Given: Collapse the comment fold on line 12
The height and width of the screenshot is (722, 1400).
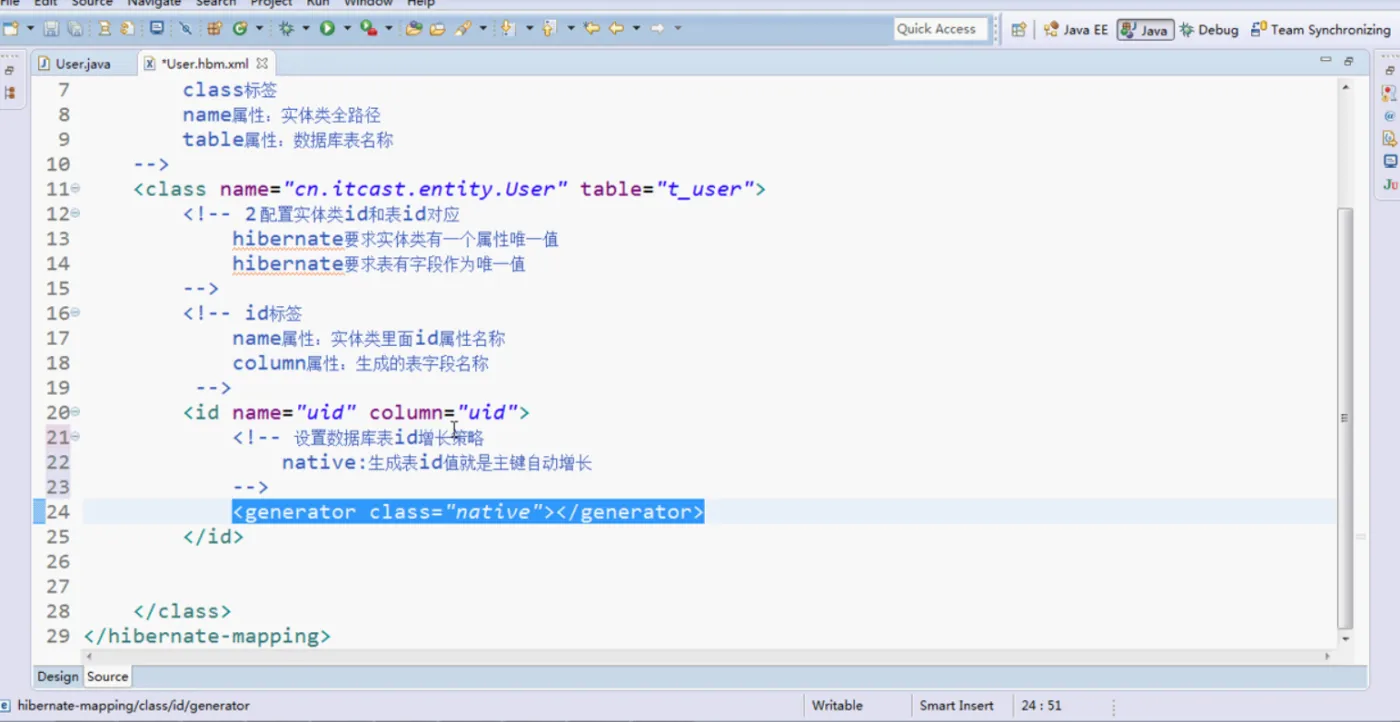Looking at the screenshot, I should point(76,213).
